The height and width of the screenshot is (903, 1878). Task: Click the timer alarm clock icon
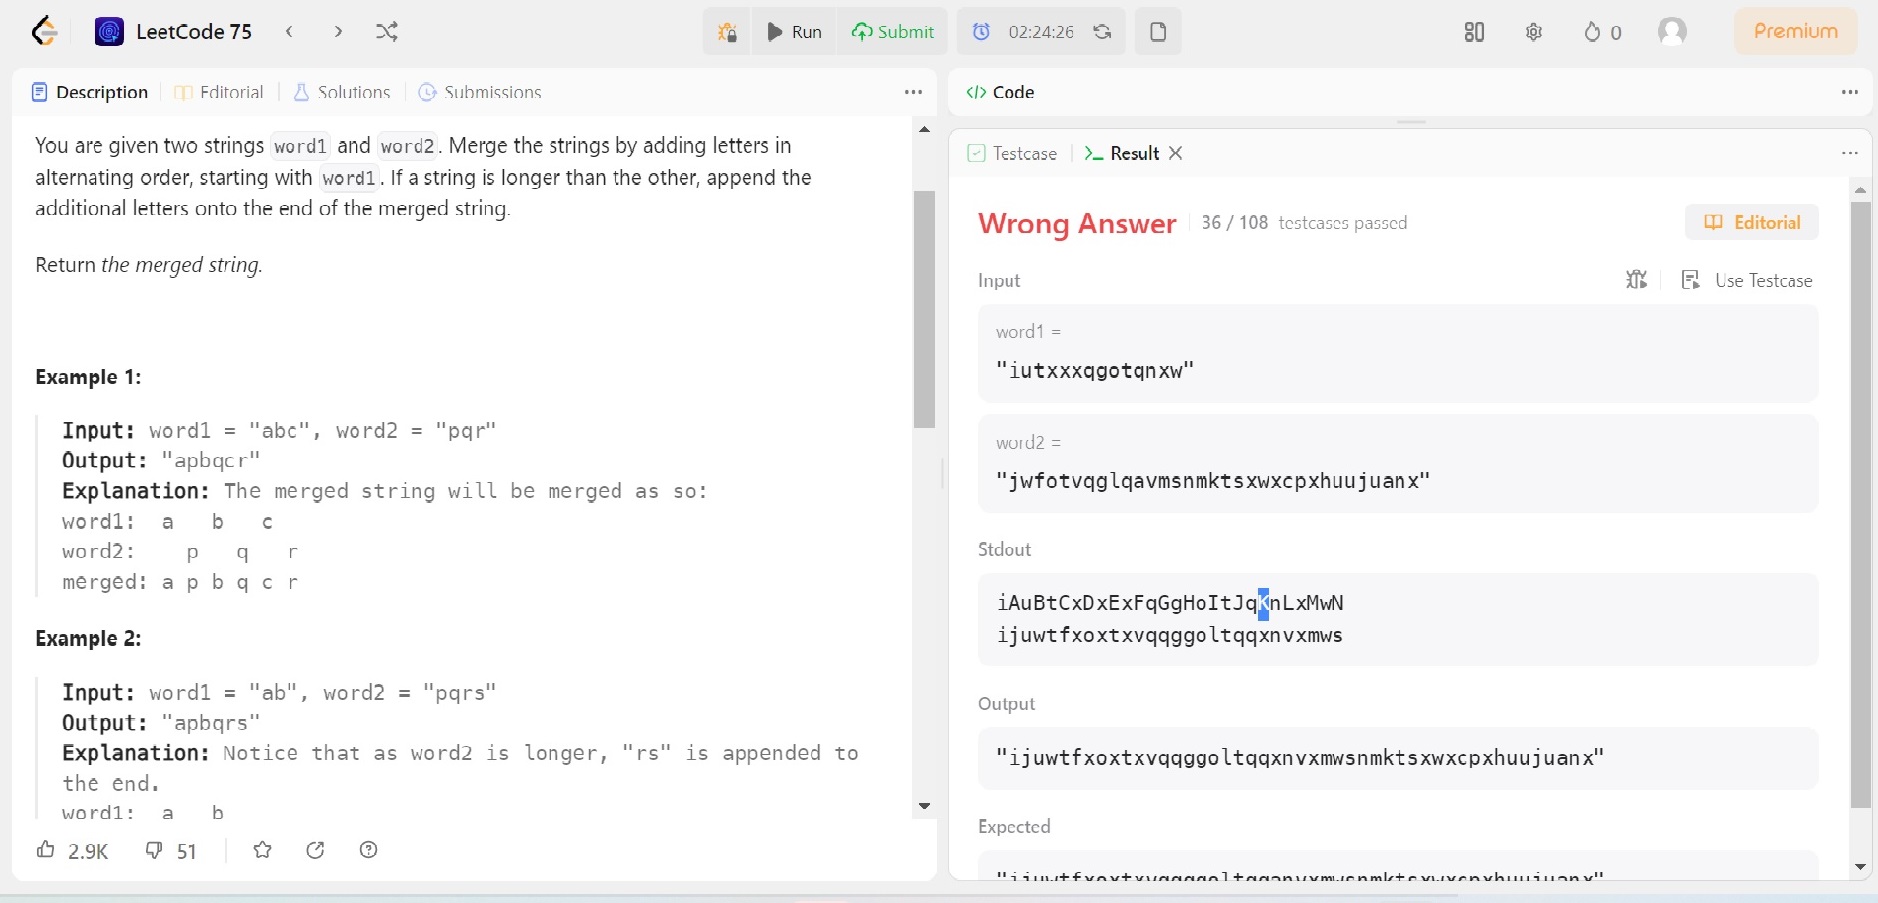pos(982,32)
